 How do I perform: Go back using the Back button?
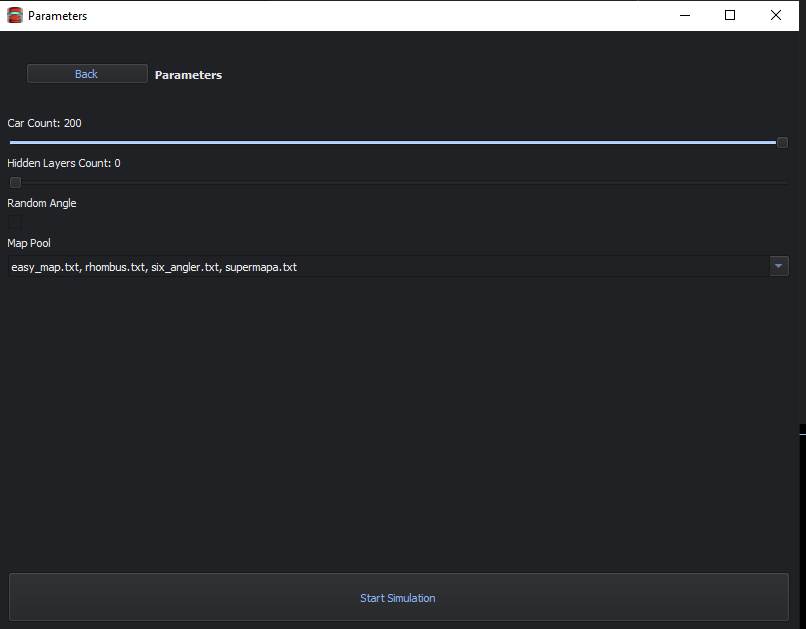[x=87, y=74]
